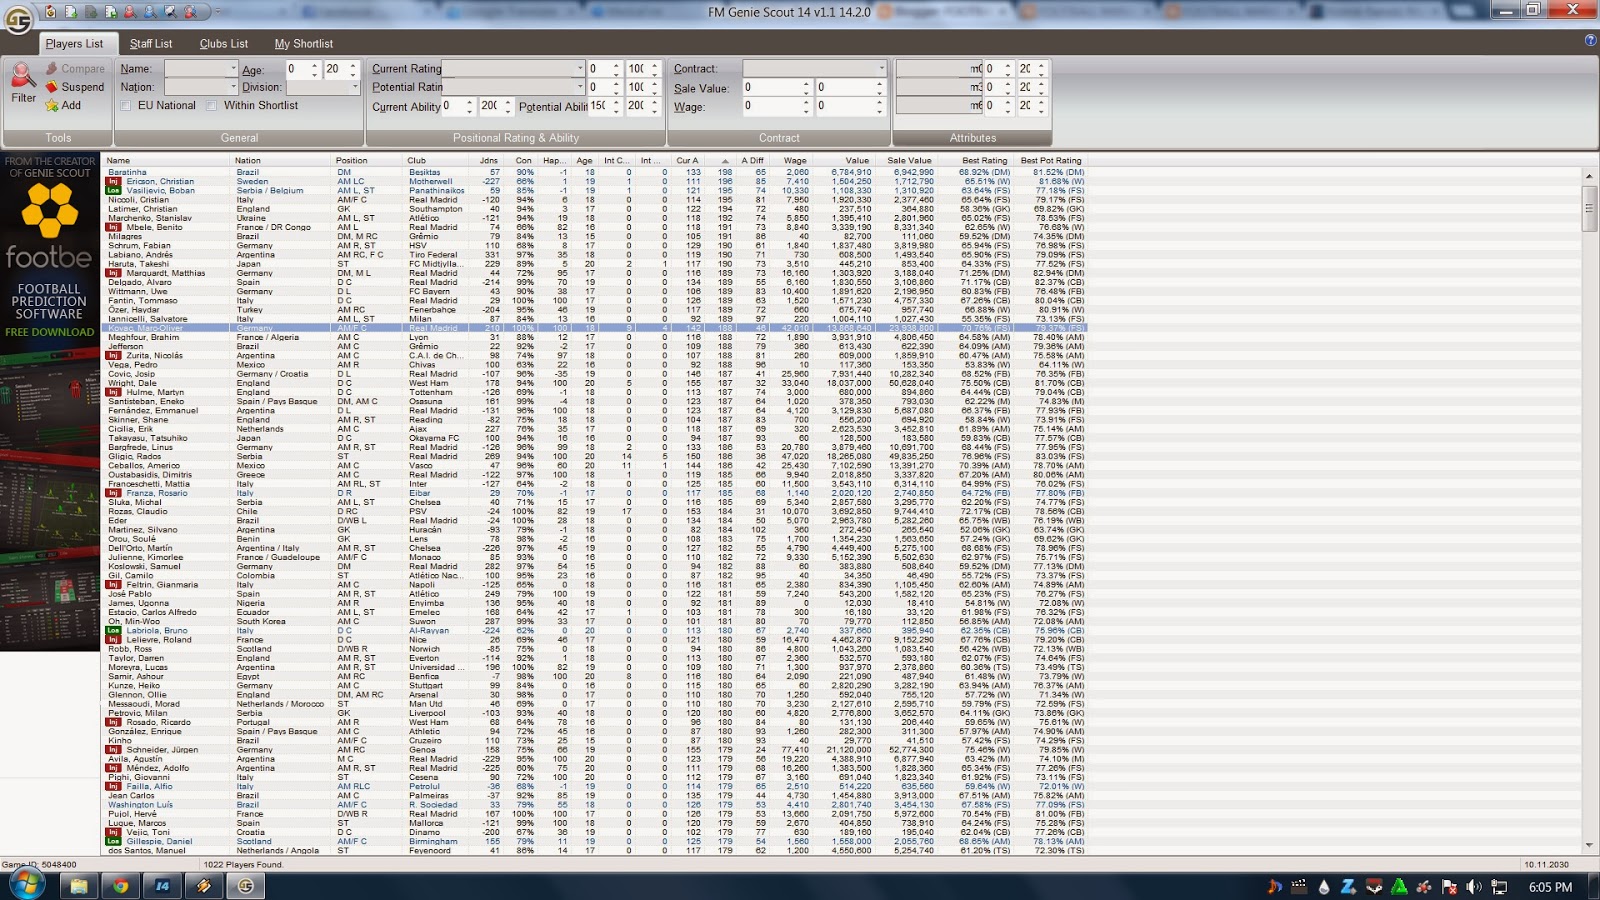The width and height of the screenshot is (1600, 900).
Task: Click the Genie Scout taskbar icon
Action: click(x=245, y=886)
